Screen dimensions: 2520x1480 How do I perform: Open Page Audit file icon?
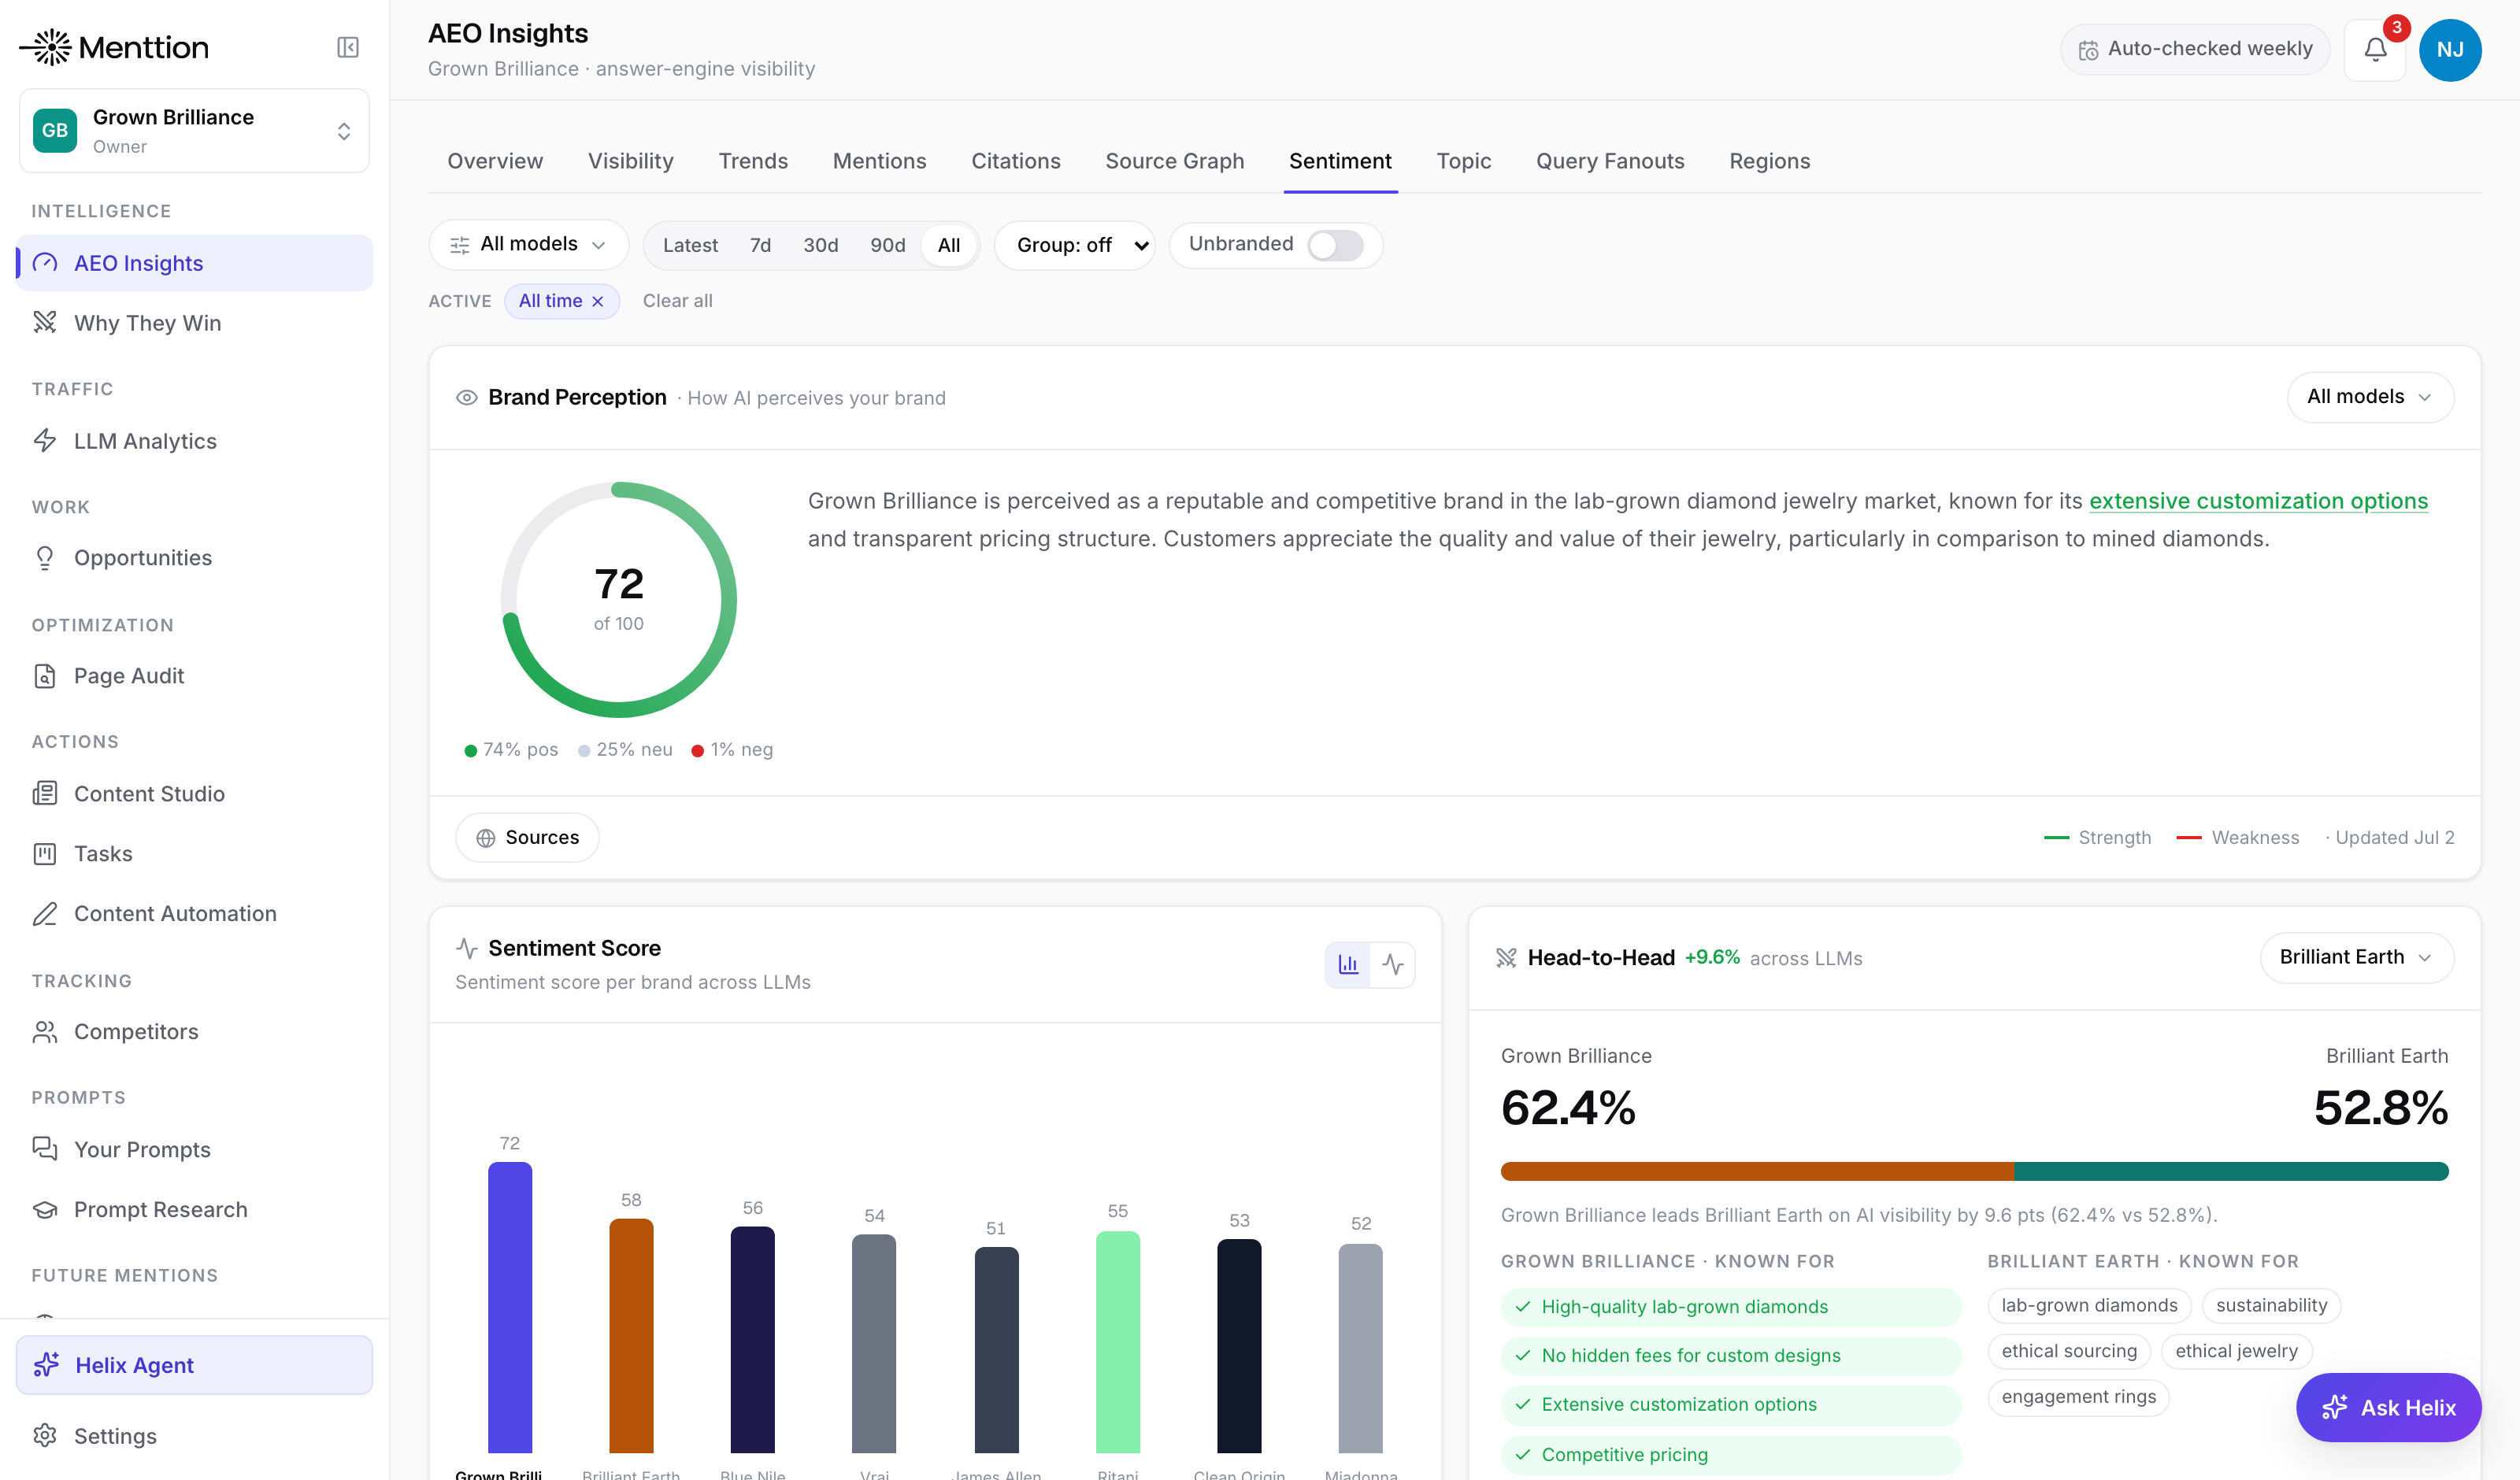[45, 676]
